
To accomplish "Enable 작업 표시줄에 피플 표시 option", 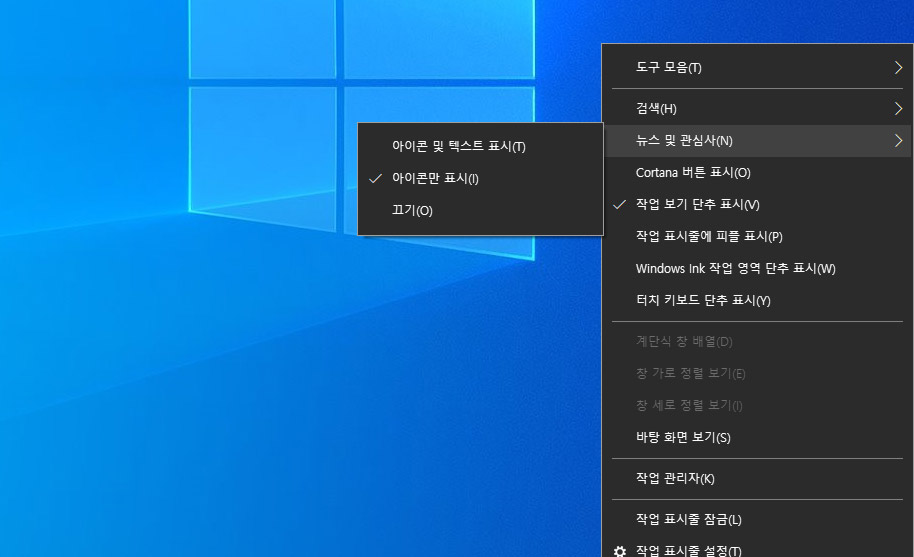I will coord(708,236).
